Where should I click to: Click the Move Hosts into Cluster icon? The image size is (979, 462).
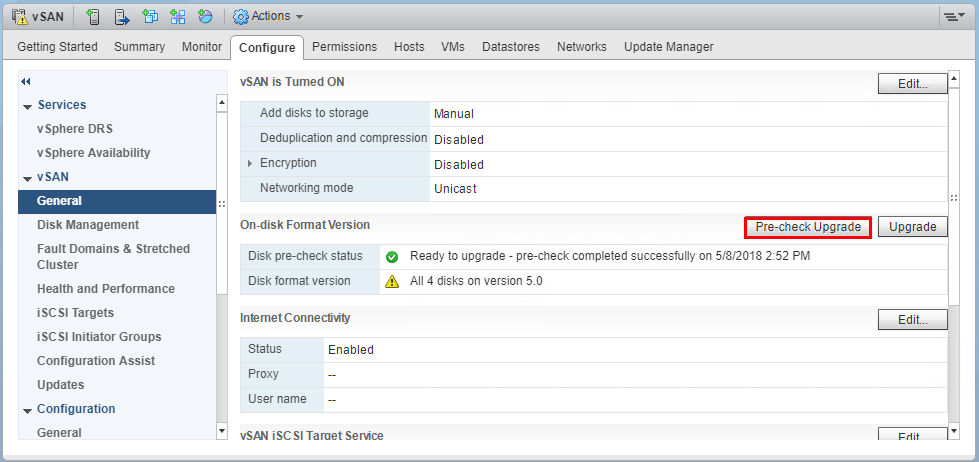tap(121, 16)
